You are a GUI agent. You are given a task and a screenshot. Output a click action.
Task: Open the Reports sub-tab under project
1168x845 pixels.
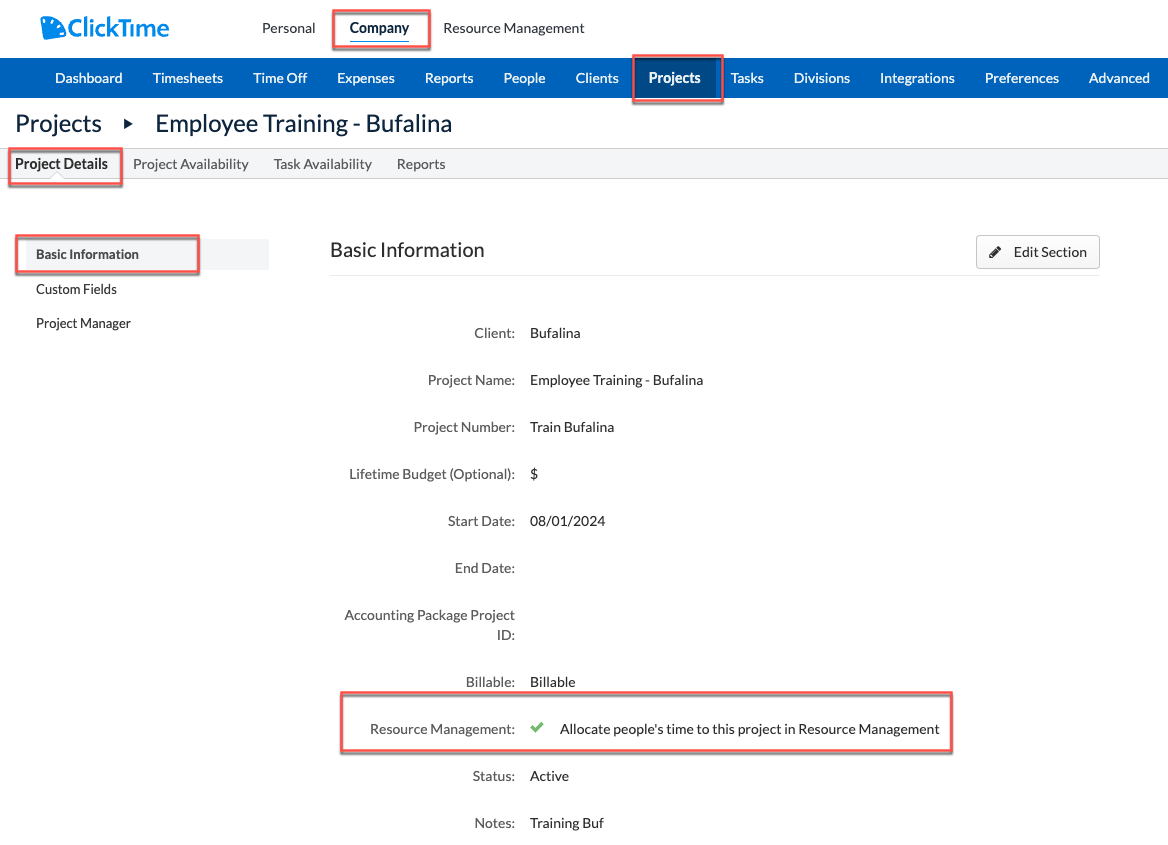(x=421, y=164)
